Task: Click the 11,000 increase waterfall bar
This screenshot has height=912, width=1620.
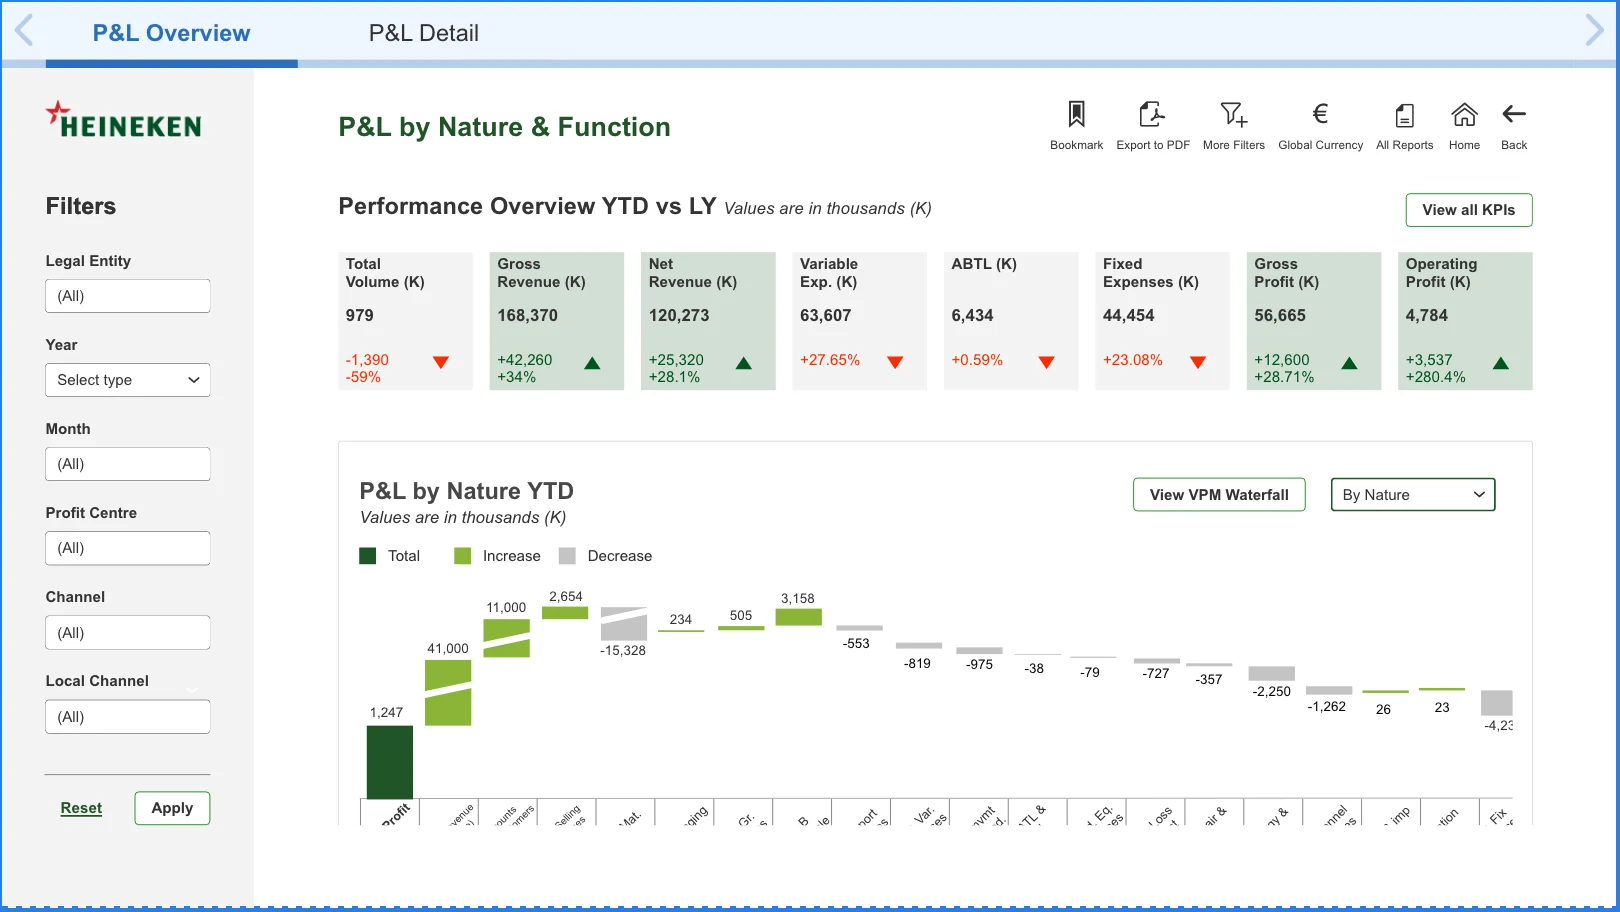Action: click(507, 638)
